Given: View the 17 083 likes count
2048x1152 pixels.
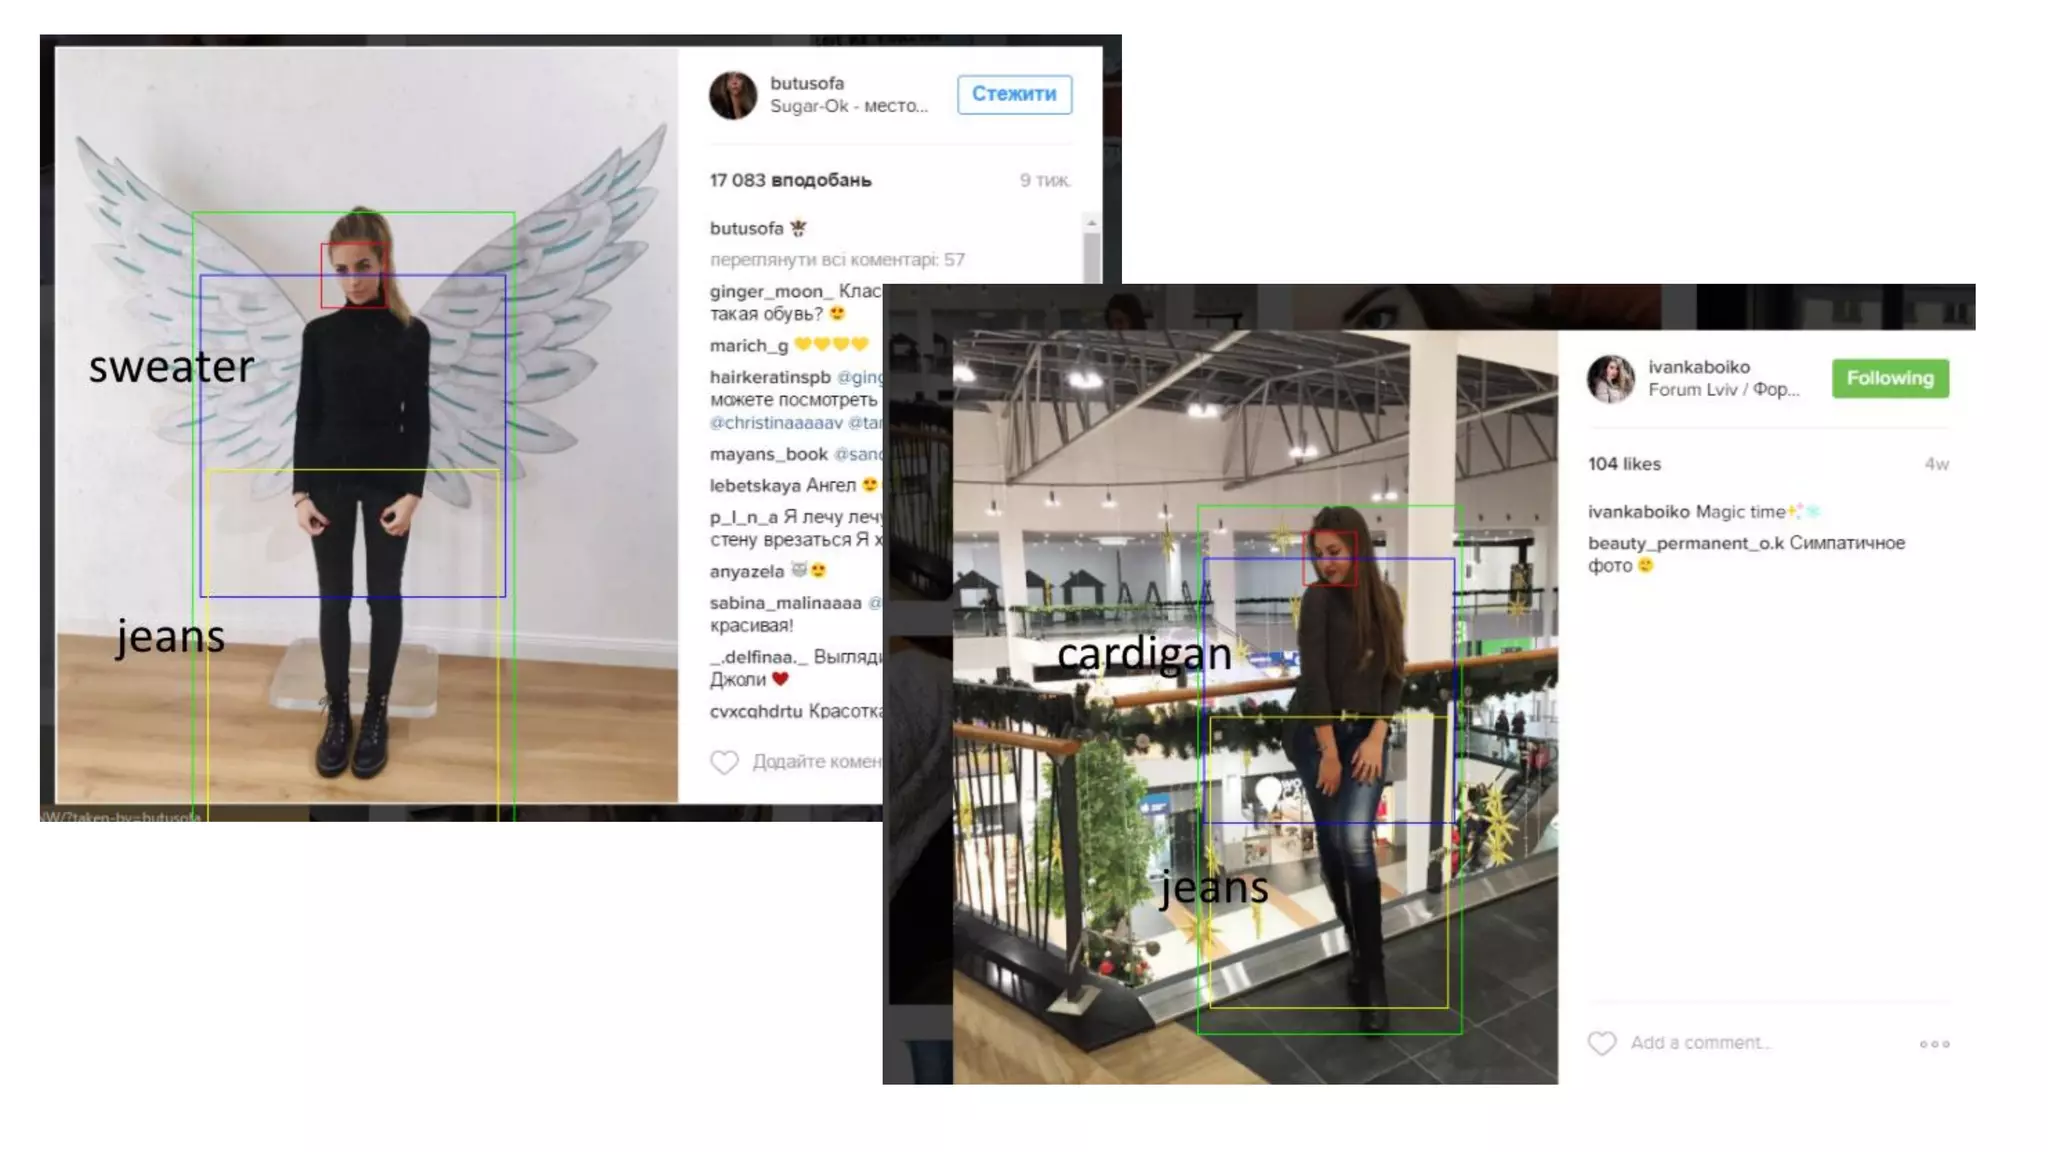Looking at the screenshot, I should tap(790, 180).
